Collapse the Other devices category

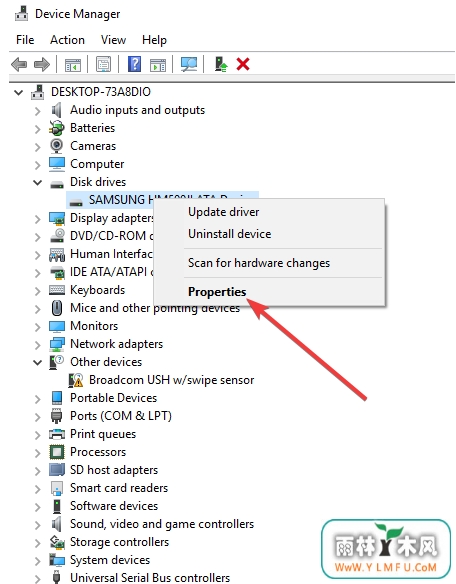38,362
